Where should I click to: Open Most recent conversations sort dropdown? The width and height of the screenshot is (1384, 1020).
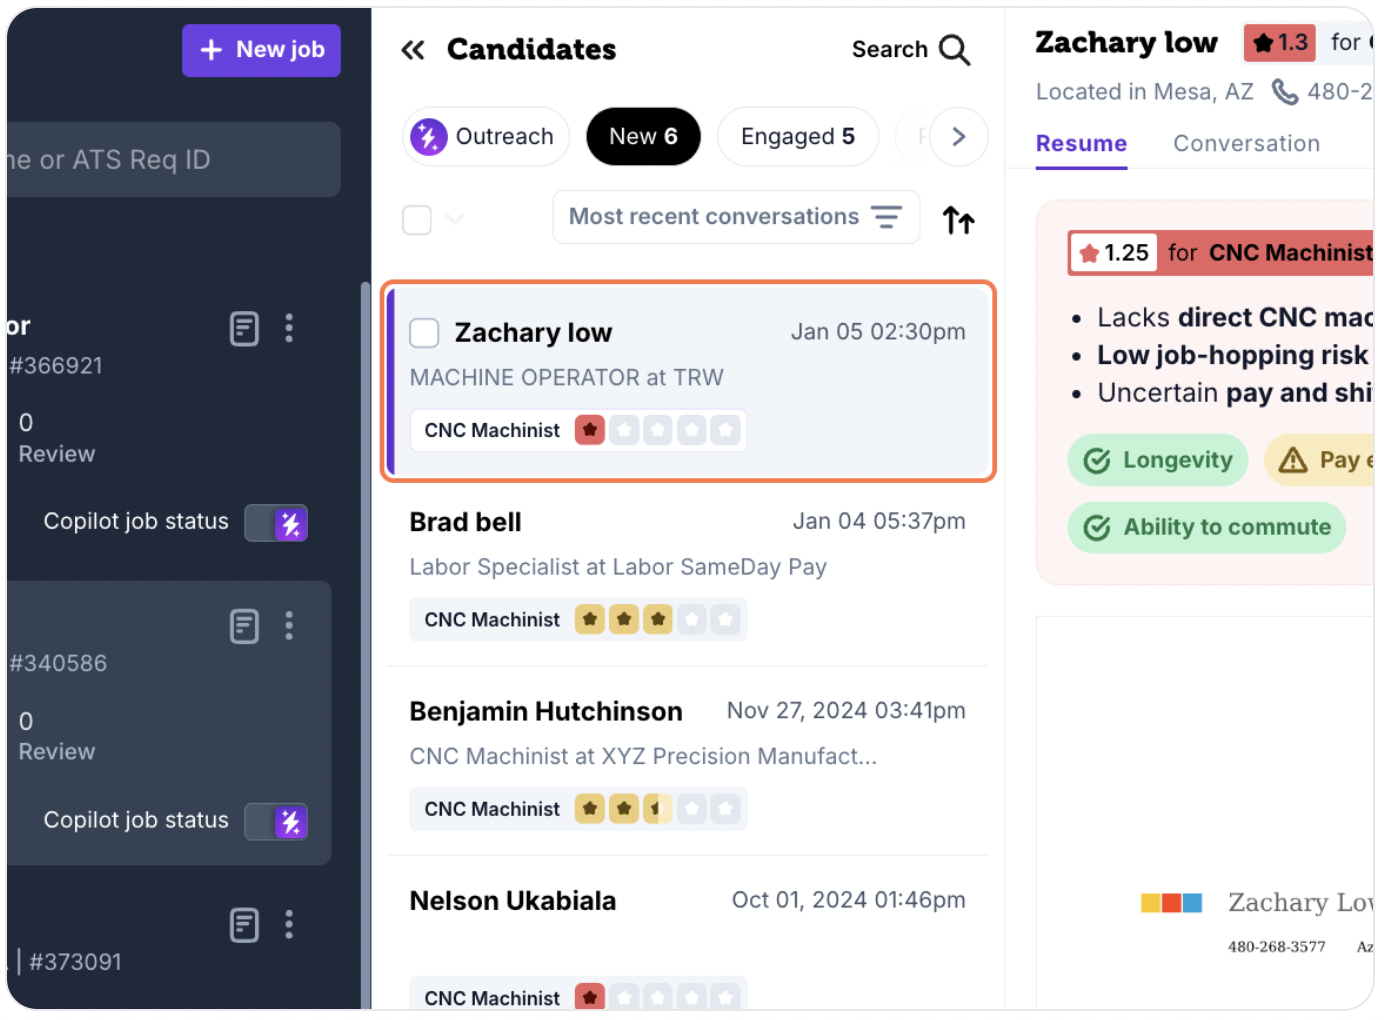(x=736, y=217)
